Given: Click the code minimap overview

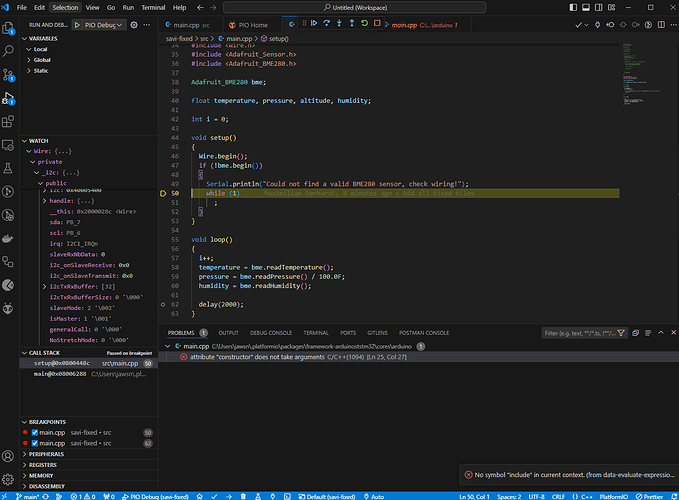Looking at the screenshot, I should click(x=642, y=74).
